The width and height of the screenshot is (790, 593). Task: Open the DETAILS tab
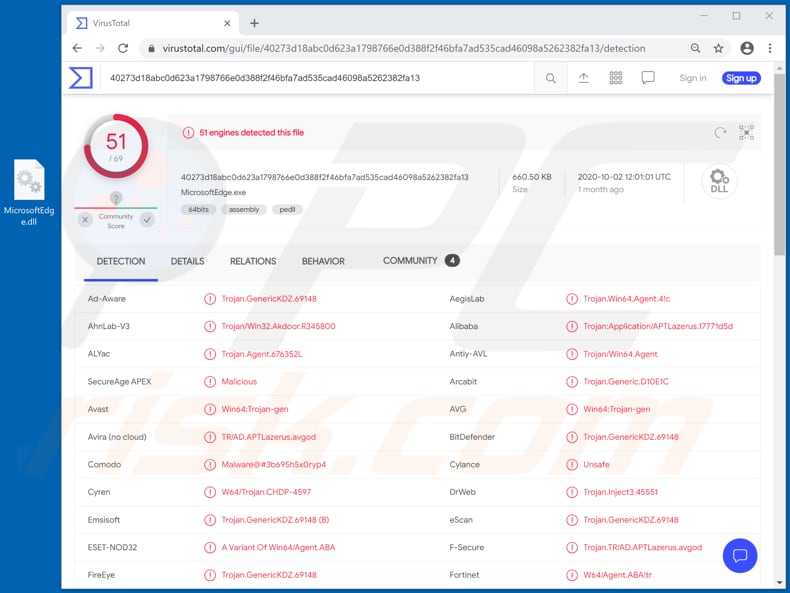click(187, 261)
